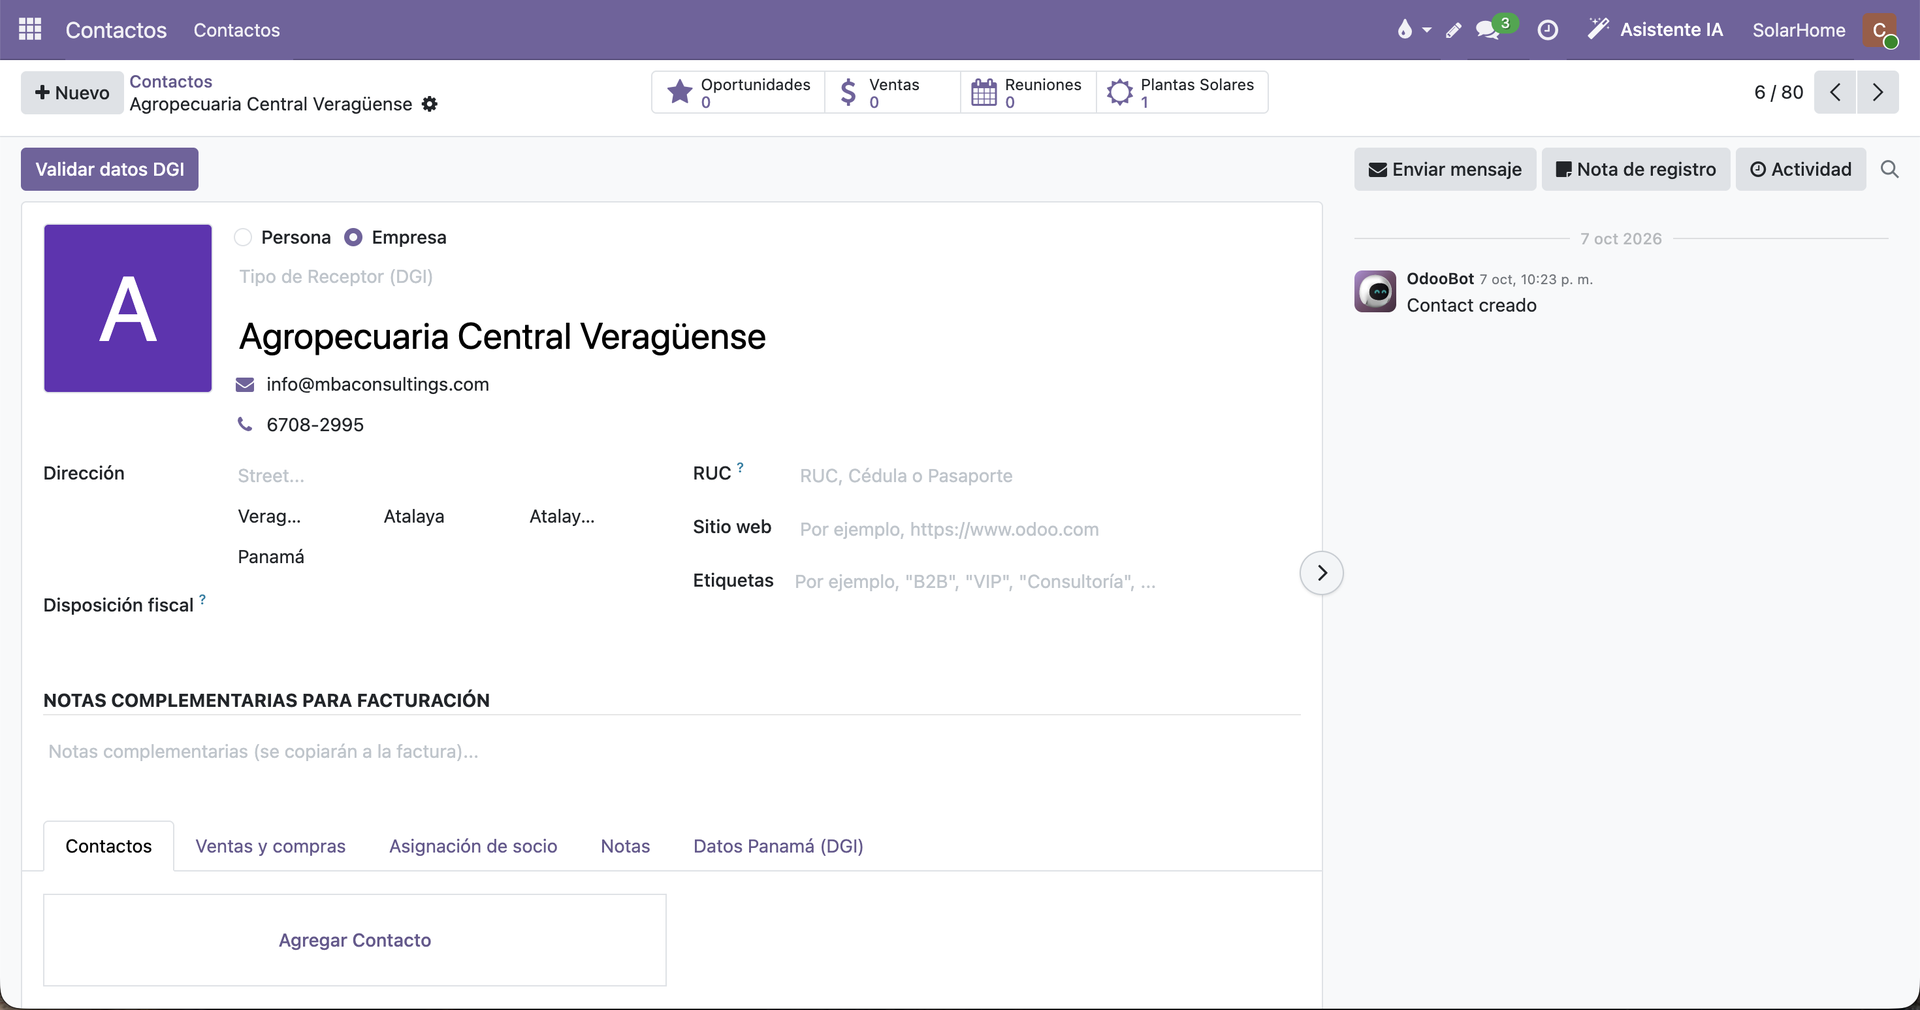Viewport: 1920px width, 1010px height.
Task: Open the apps grid menu icon
Action: tap(30, 29)
